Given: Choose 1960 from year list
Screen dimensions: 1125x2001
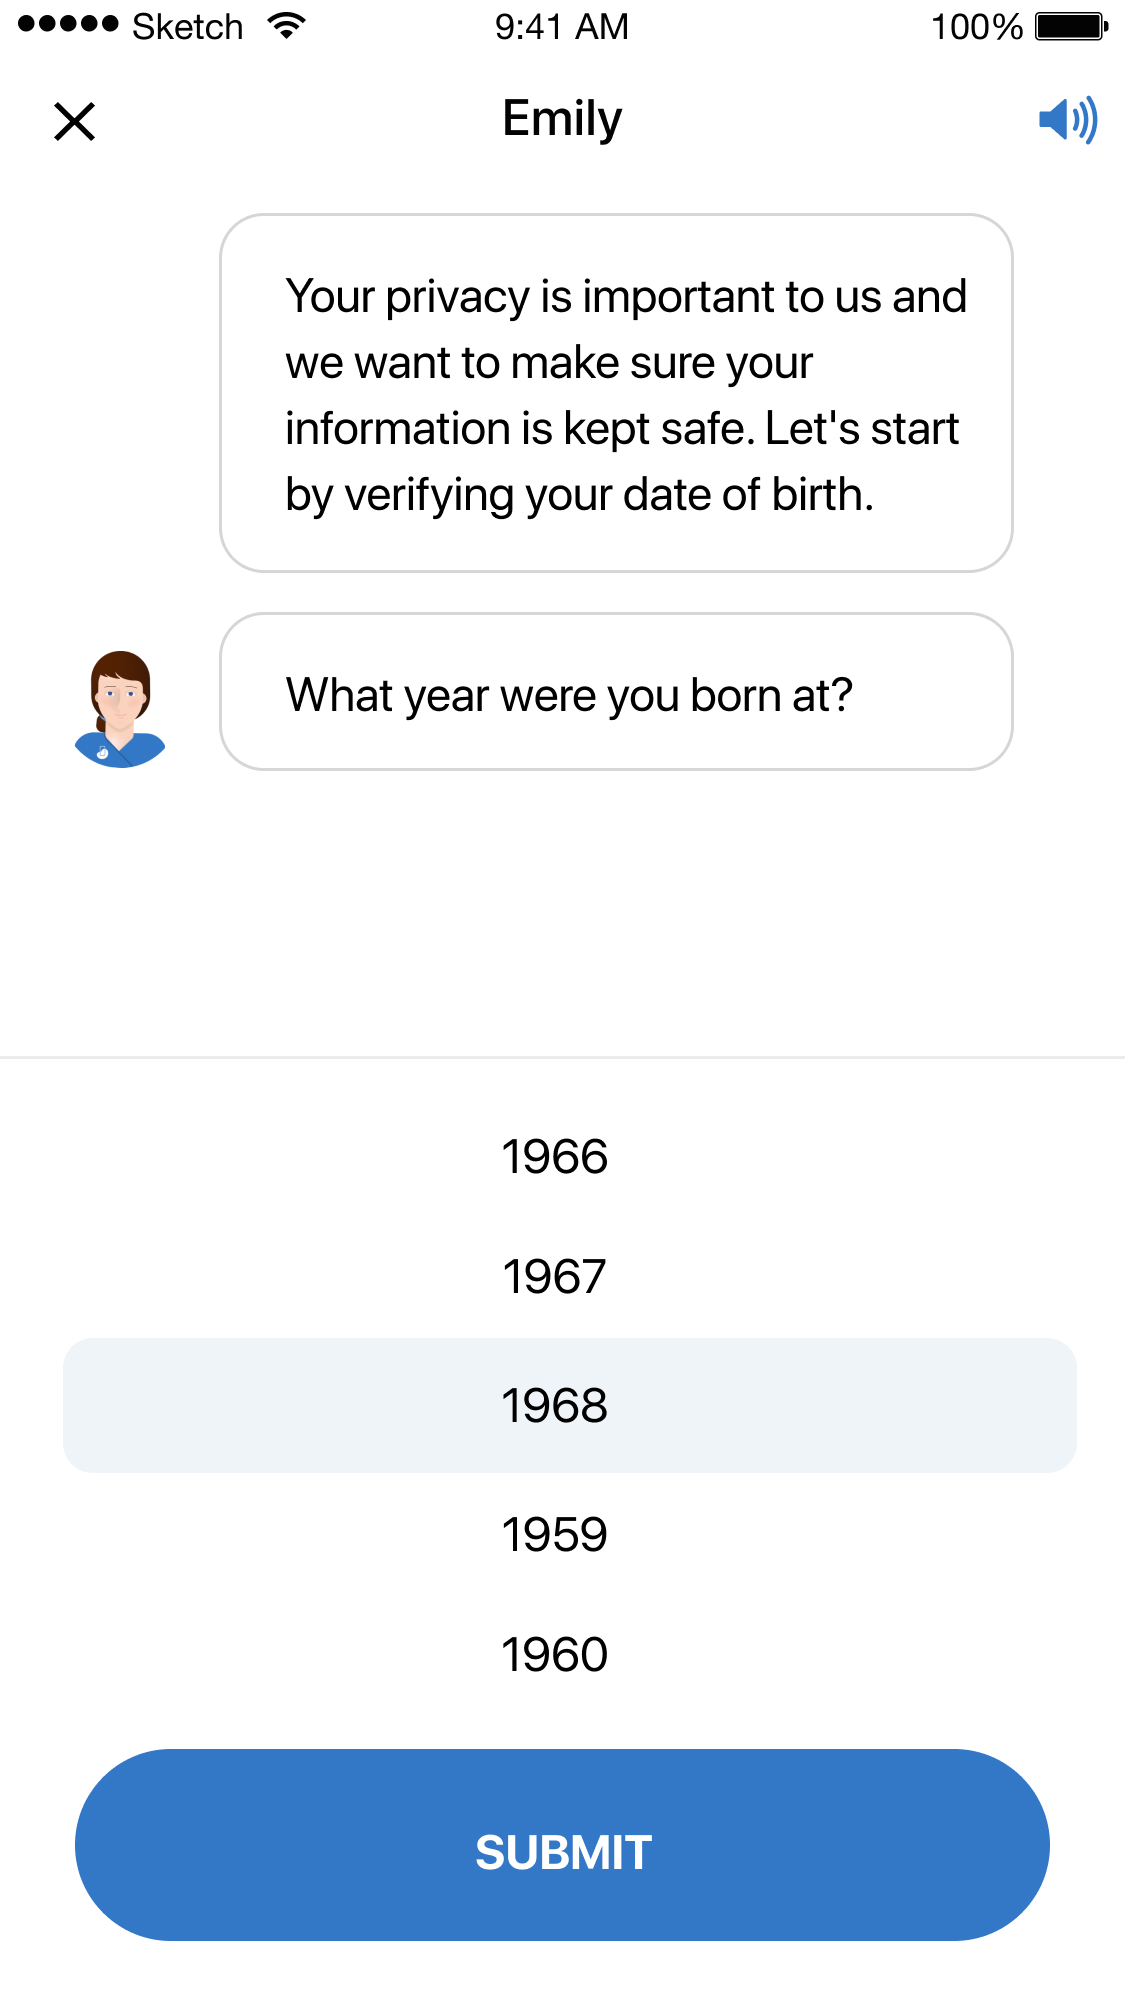Looking at the screenshot, I should [555, 1655].
